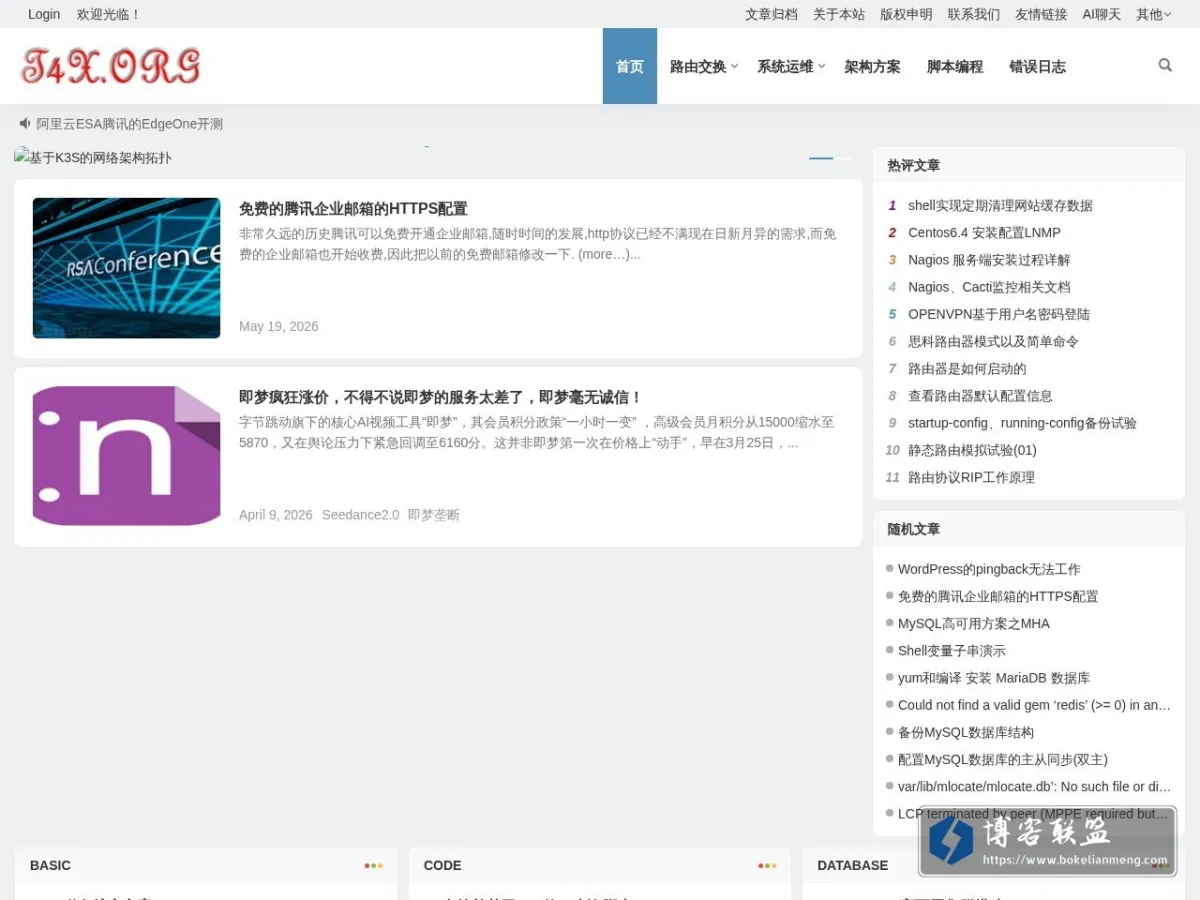The image size is (1200, 900).
Task: Go to the 首页 navigation tab
Action: [x=630, y=66]
